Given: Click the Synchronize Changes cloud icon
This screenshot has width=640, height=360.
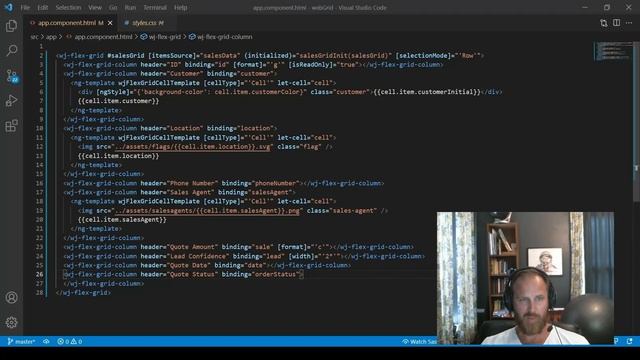Looking at the screenshot, I should coord(46,341).
